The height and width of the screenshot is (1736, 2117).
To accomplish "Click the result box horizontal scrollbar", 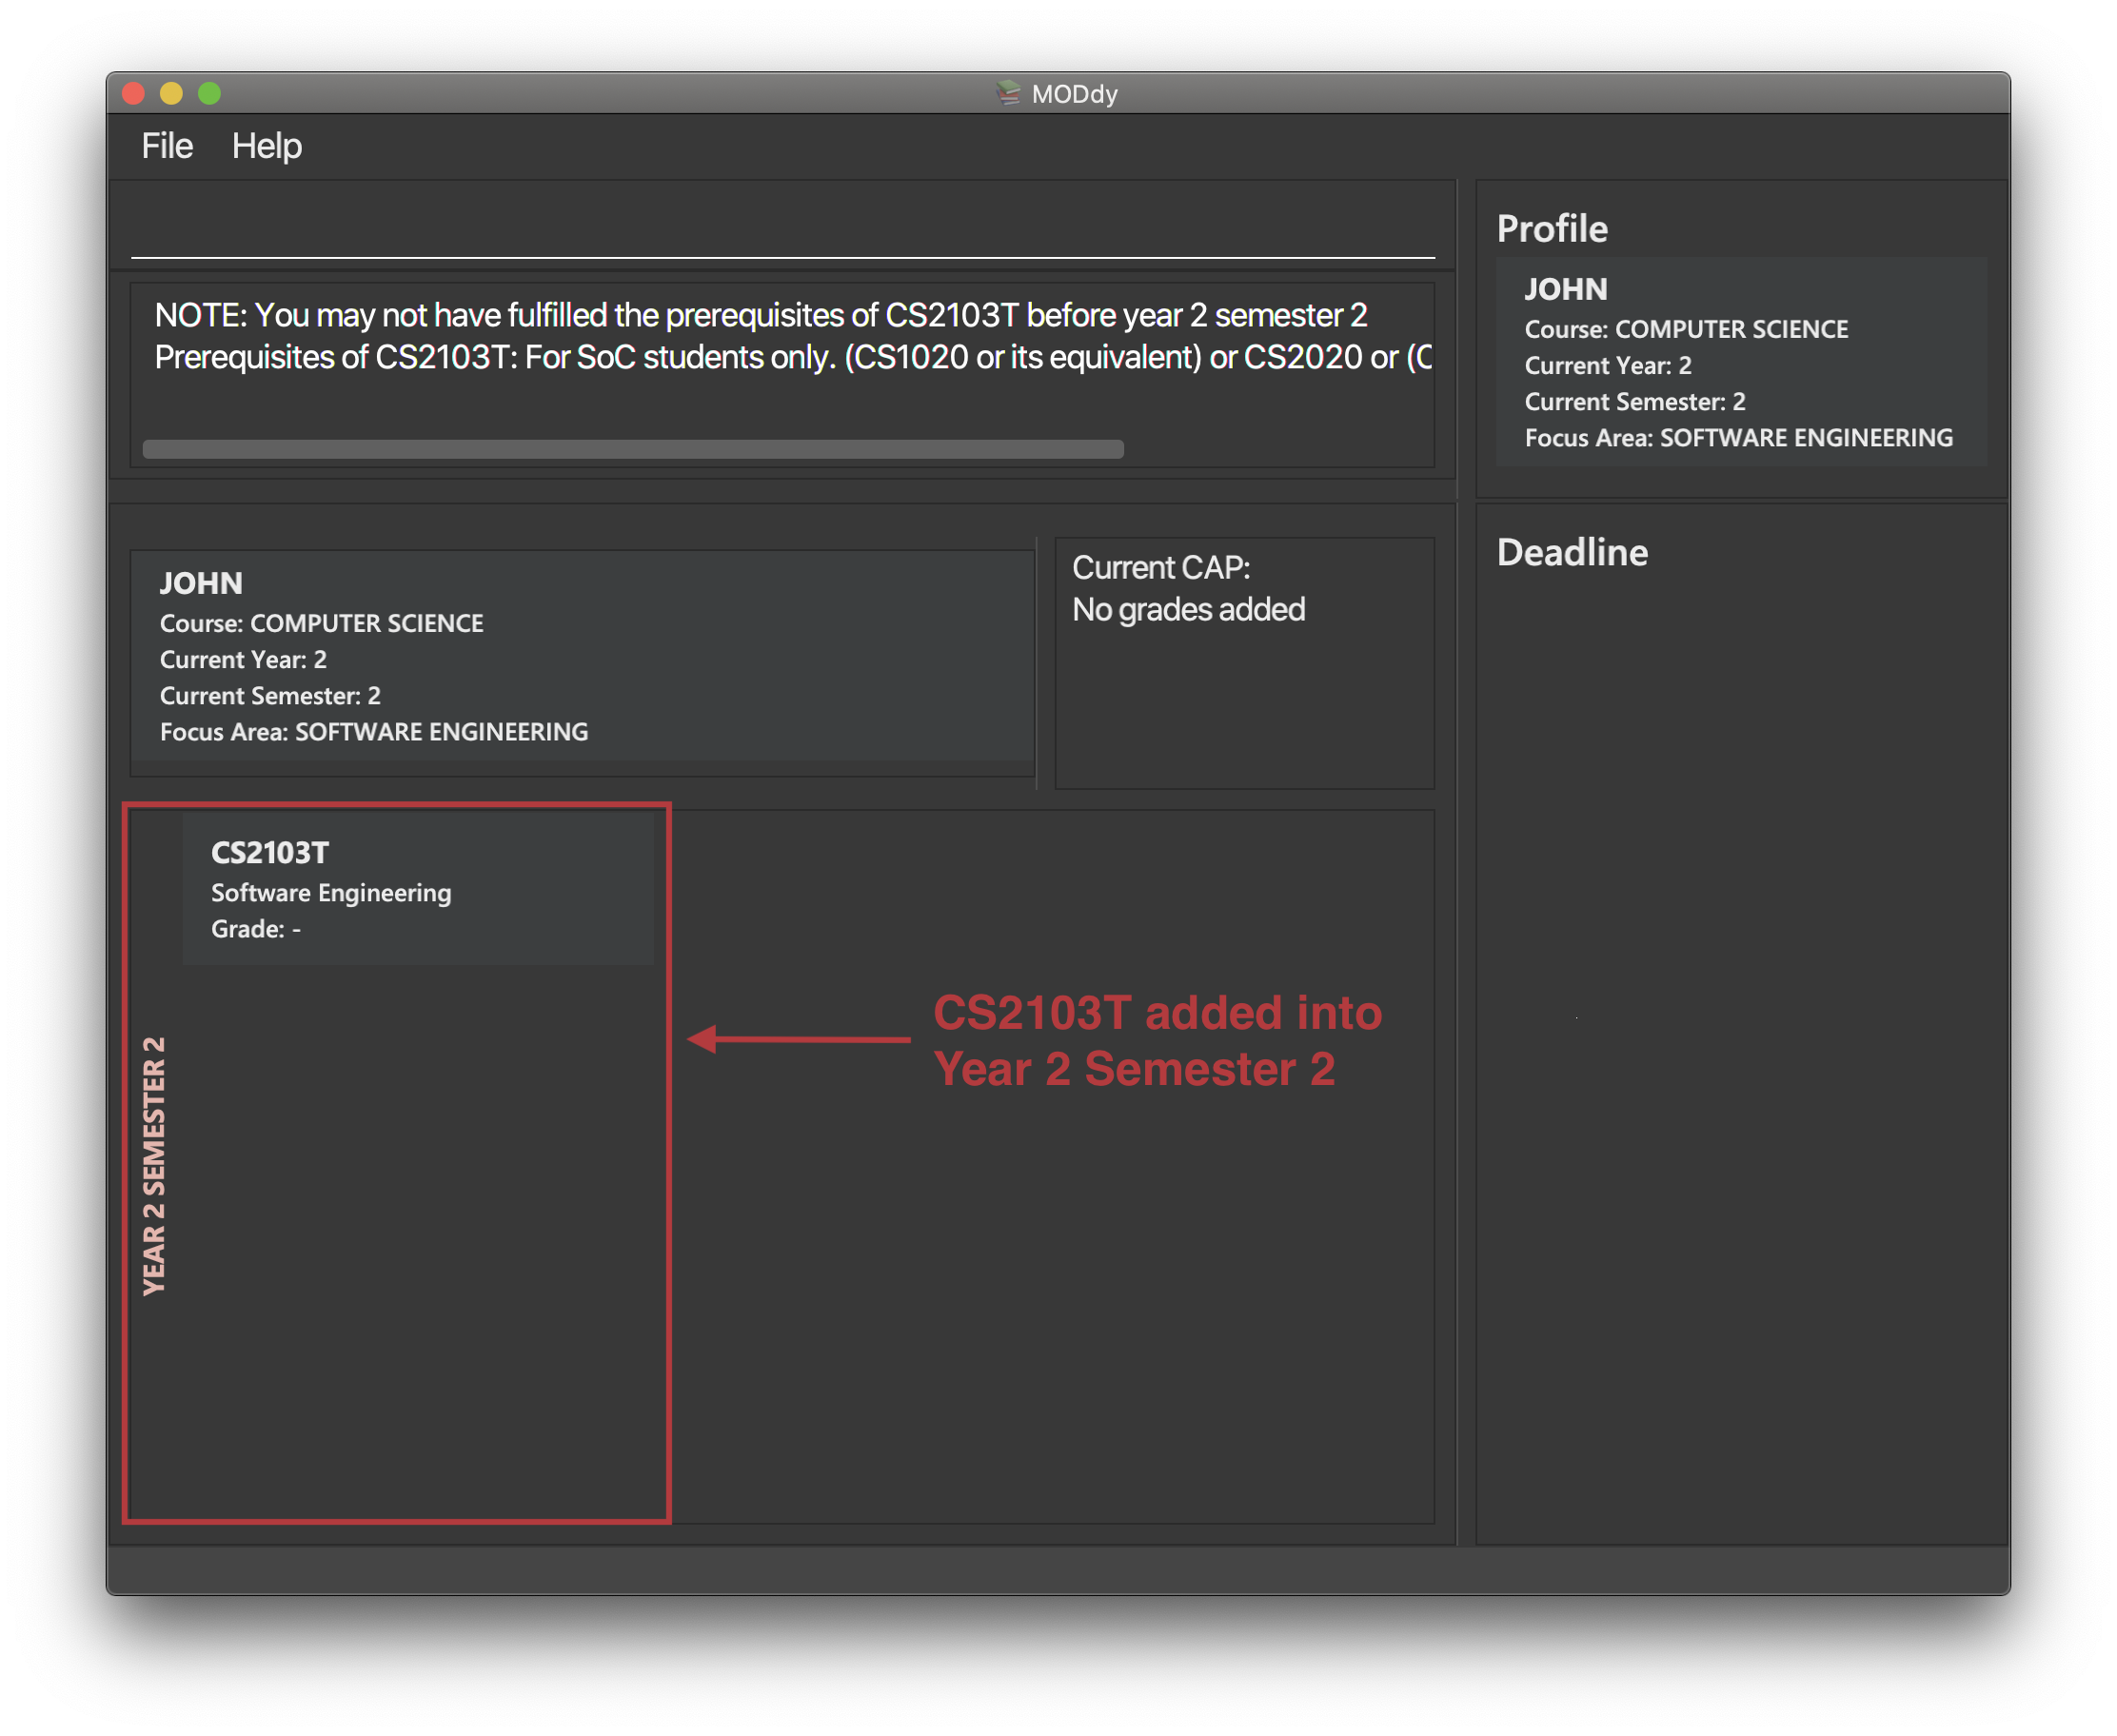I will tap(633, 449).
